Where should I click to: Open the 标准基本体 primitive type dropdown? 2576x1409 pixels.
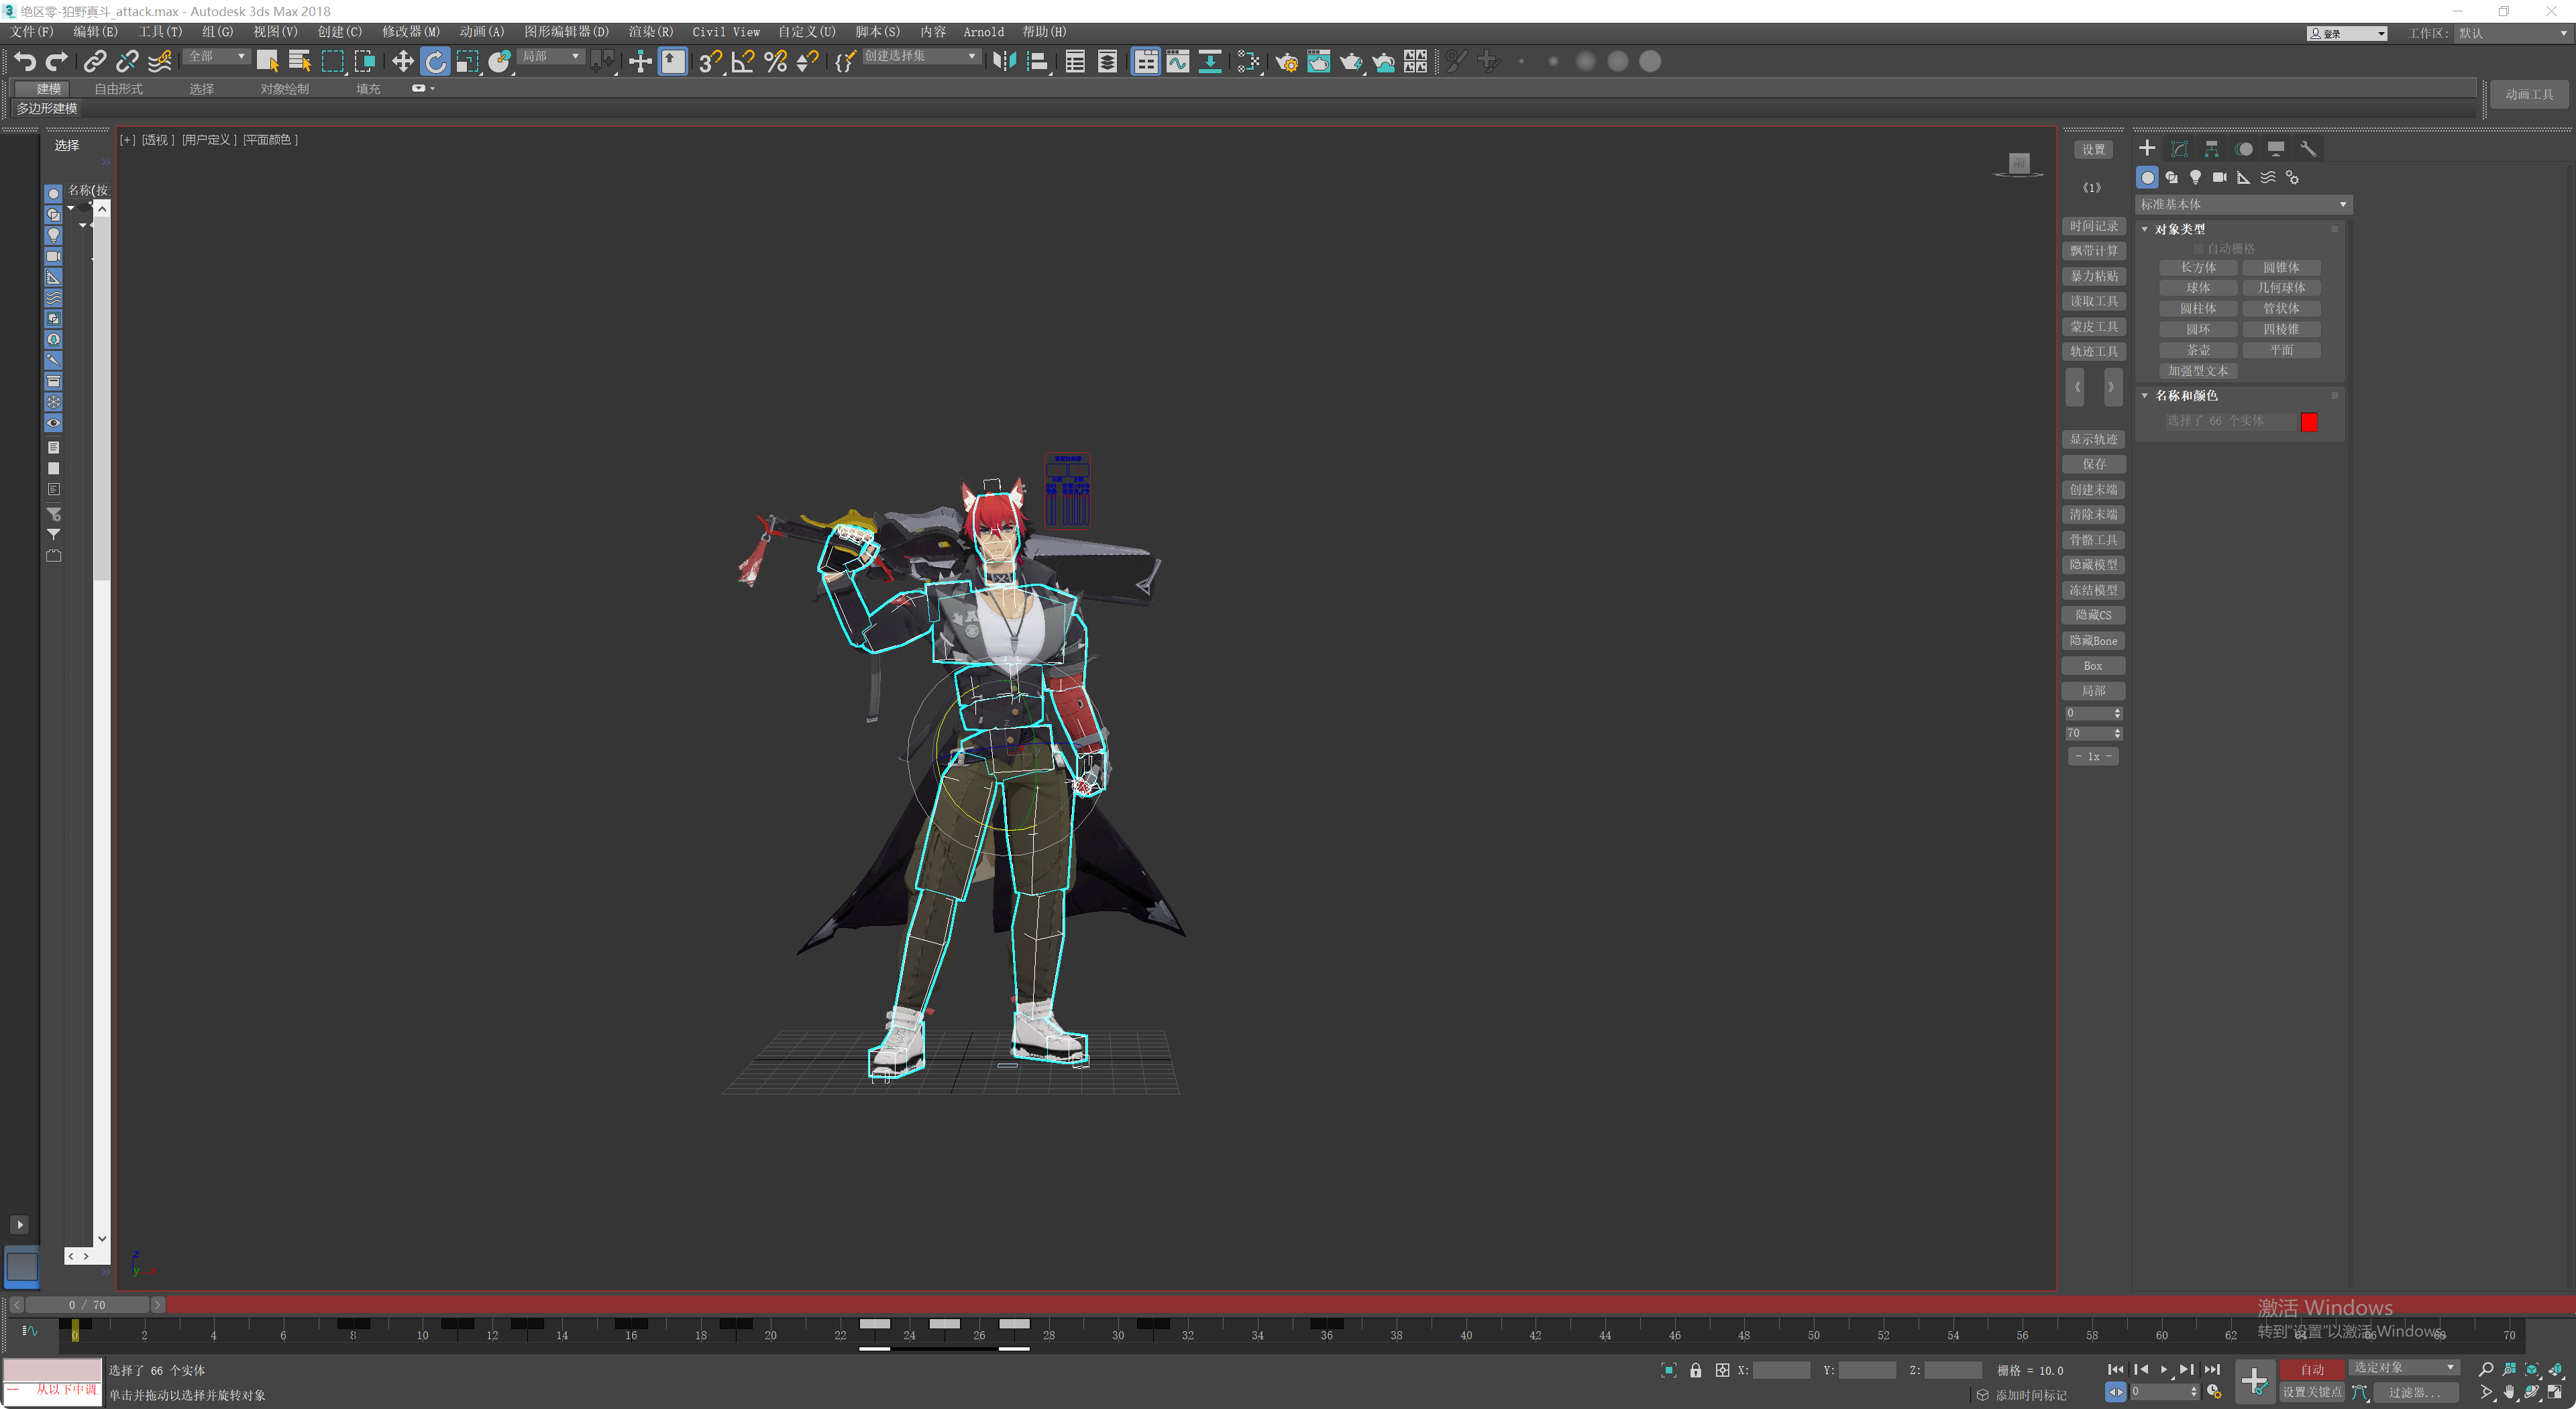coord(2243,204)
